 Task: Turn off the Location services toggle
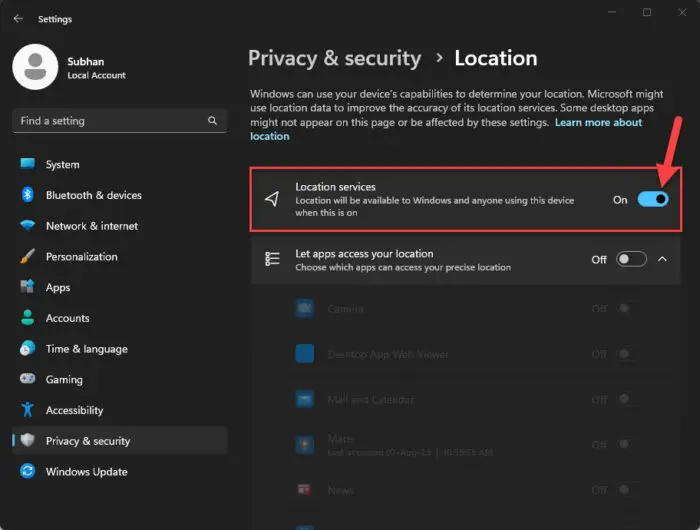pos(653,200)
